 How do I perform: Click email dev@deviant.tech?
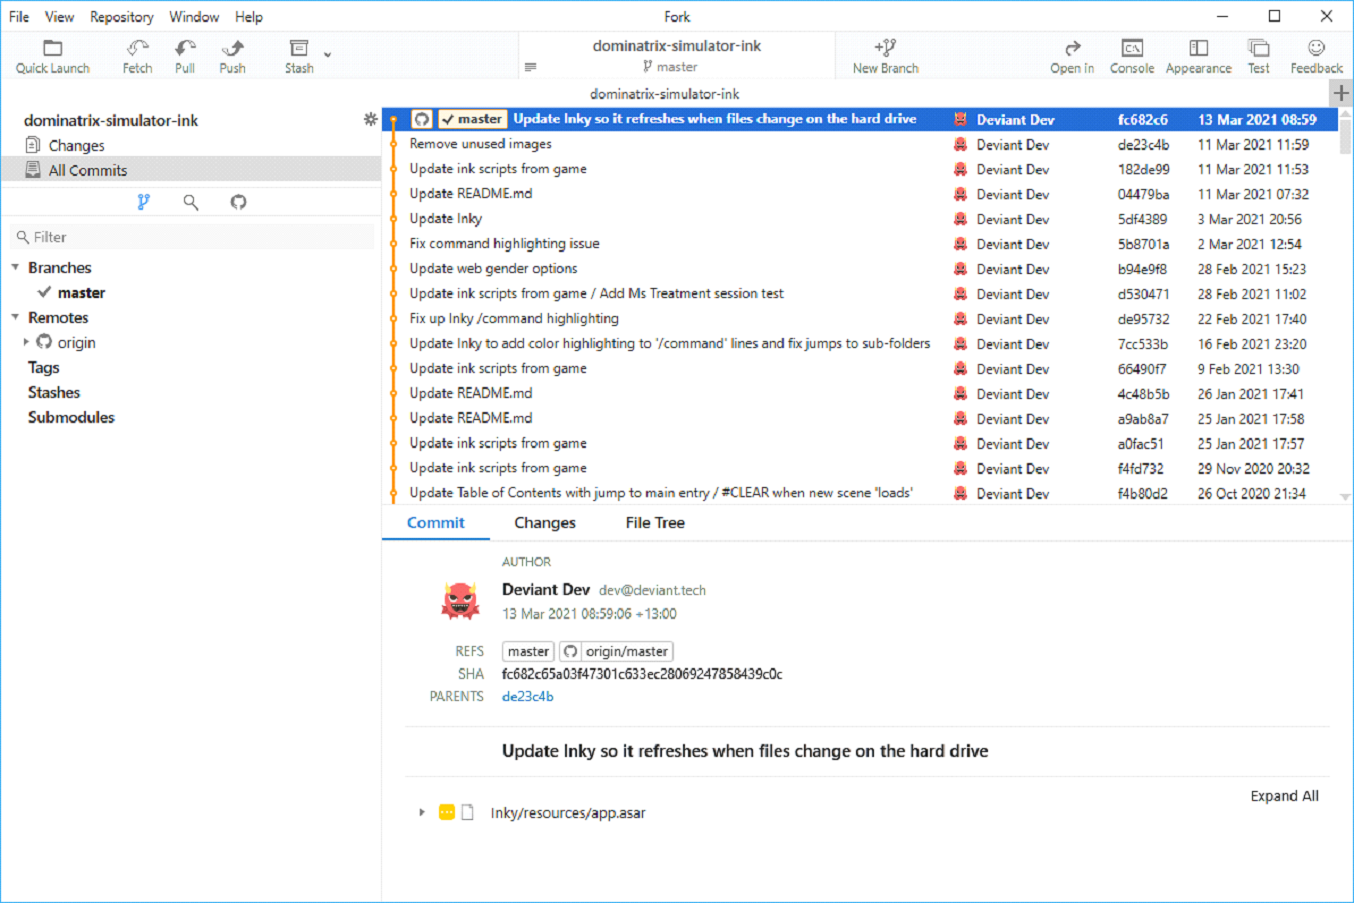tap(652, 591)
